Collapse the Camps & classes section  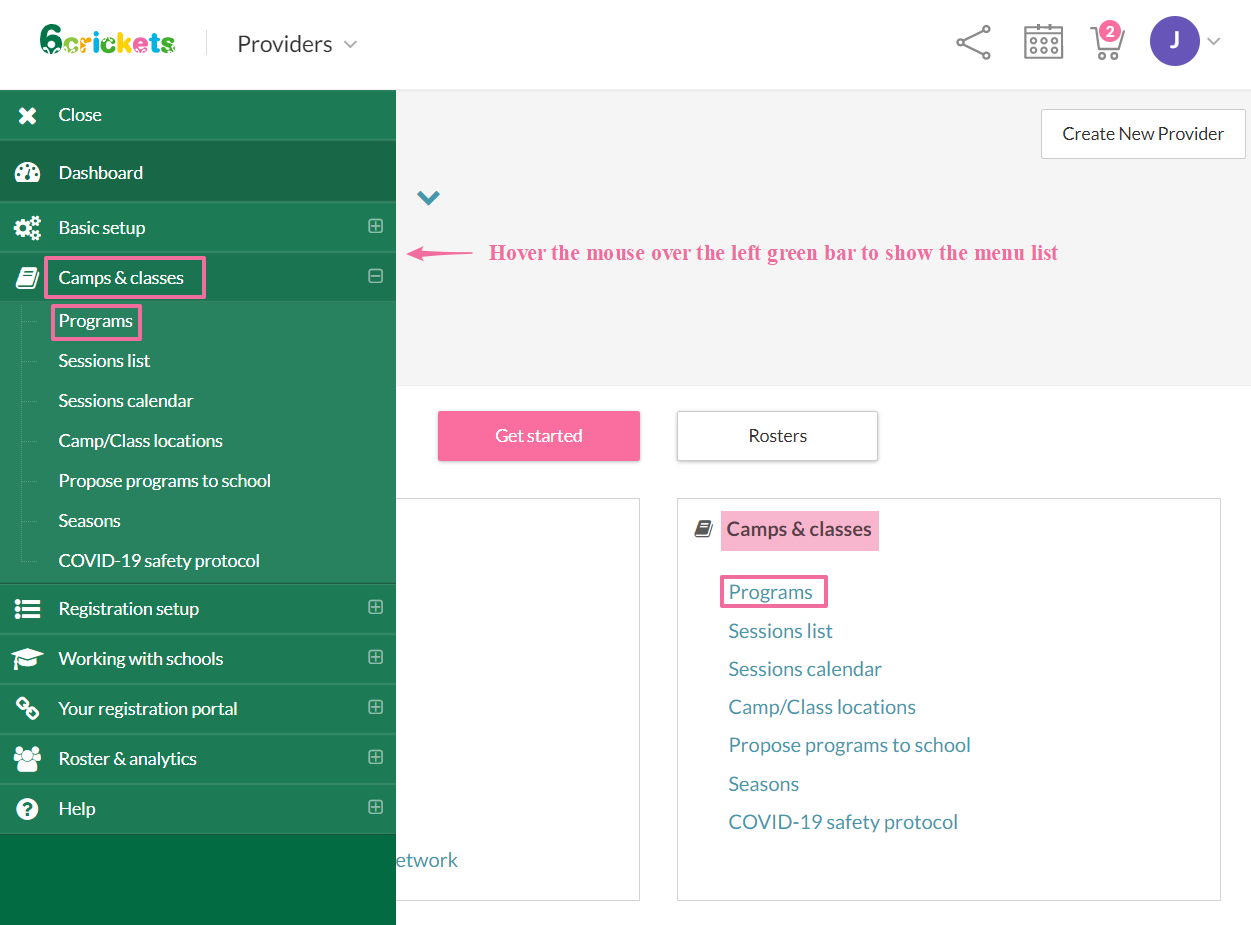(x=375, y=277)
